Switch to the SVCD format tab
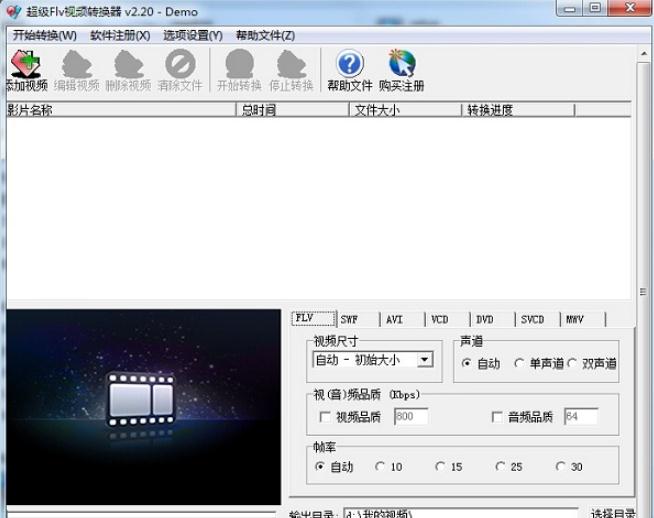This screenshot has height=518, width=654. (538, 319)
